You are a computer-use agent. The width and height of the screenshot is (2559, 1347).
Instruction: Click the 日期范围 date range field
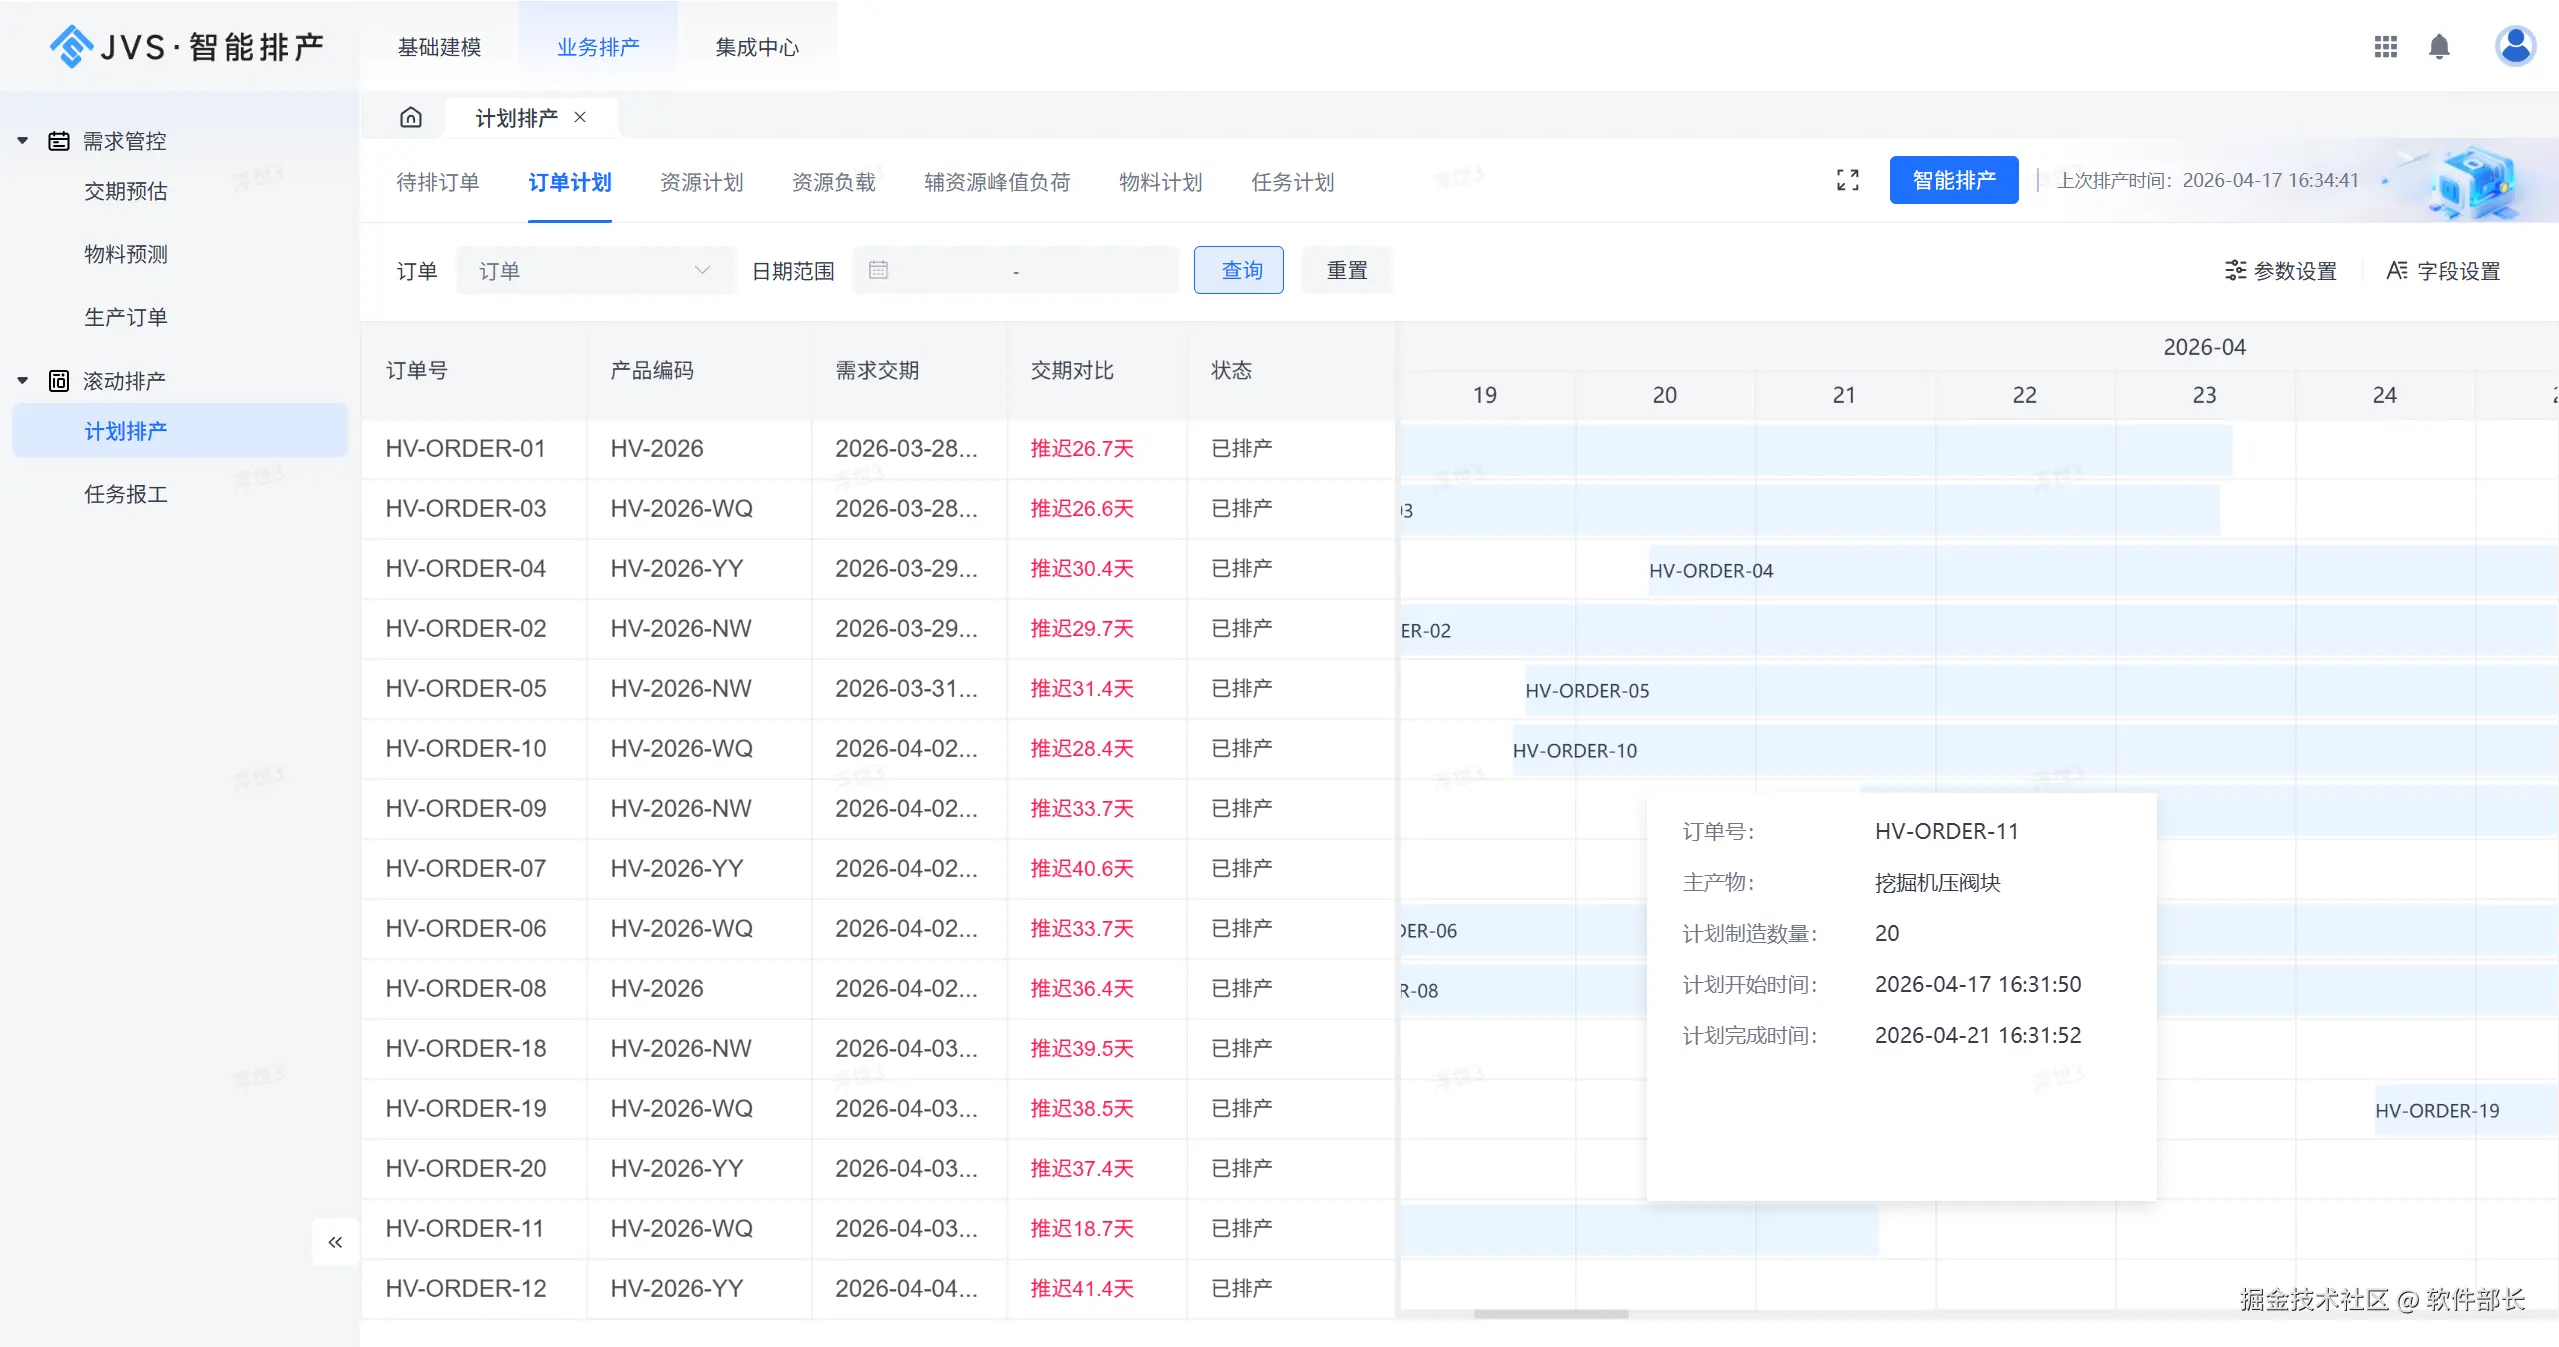pos(1015,271)
